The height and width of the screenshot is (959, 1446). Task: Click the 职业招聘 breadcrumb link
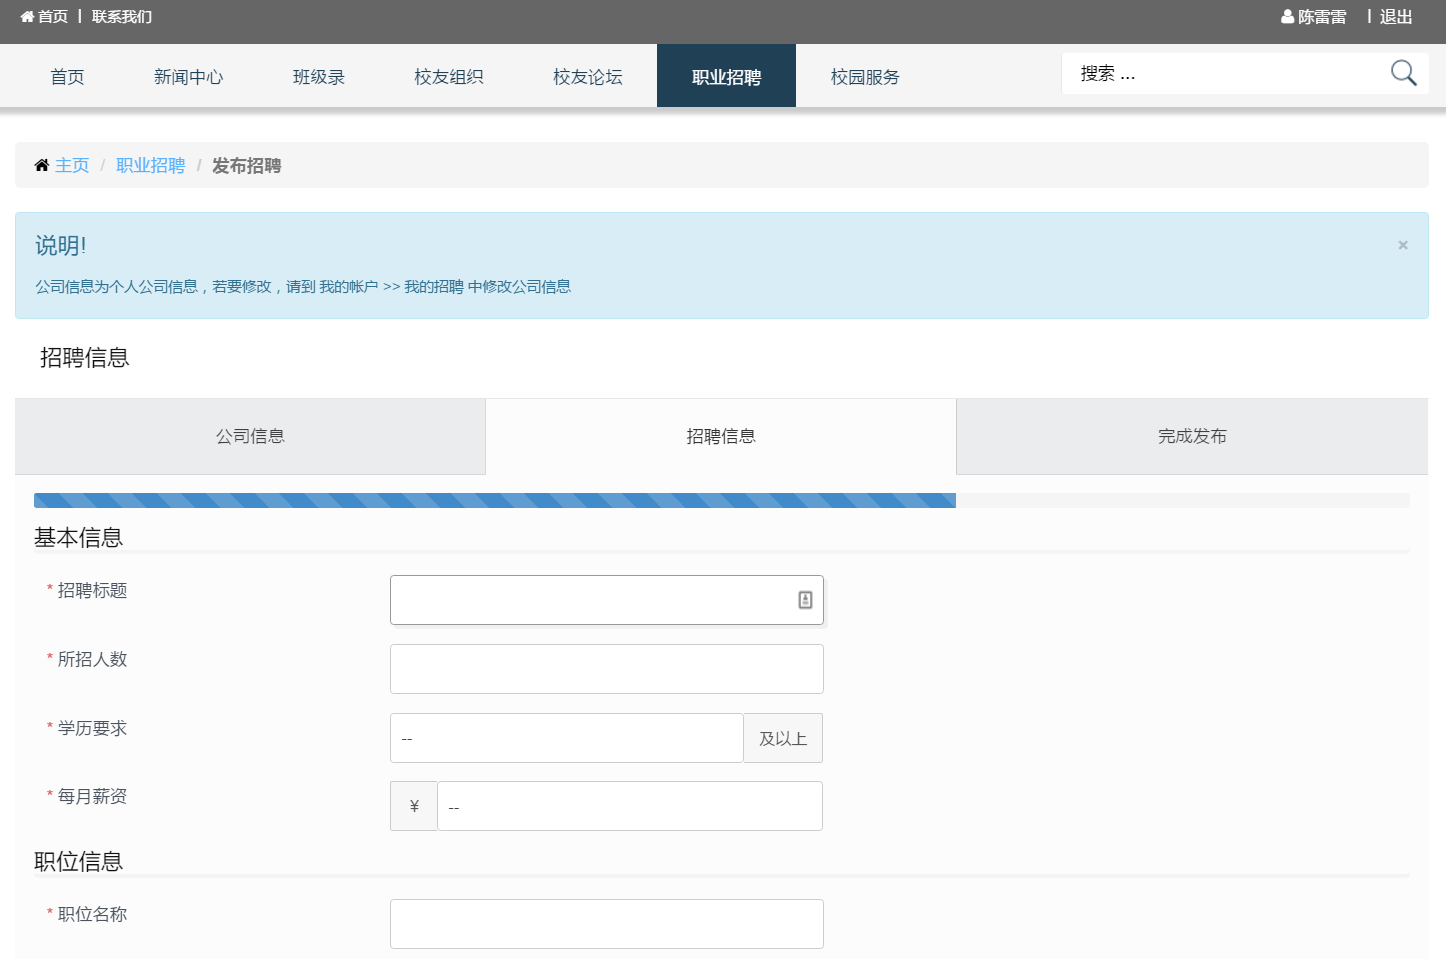pos(150,165)
